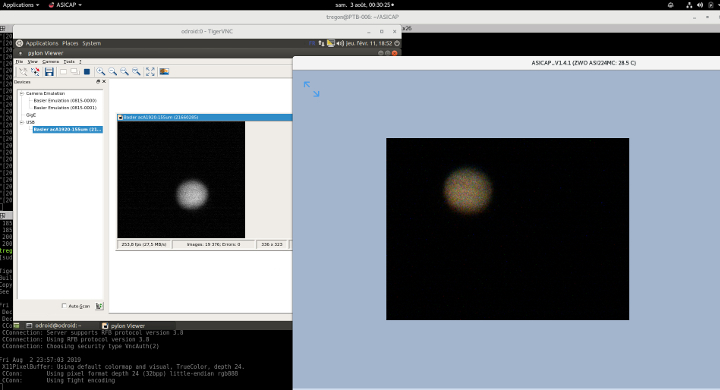Click the landscape picture icon in pylon toolbar
Viewport: 720px width, 390px height.
tap(164, 72)
